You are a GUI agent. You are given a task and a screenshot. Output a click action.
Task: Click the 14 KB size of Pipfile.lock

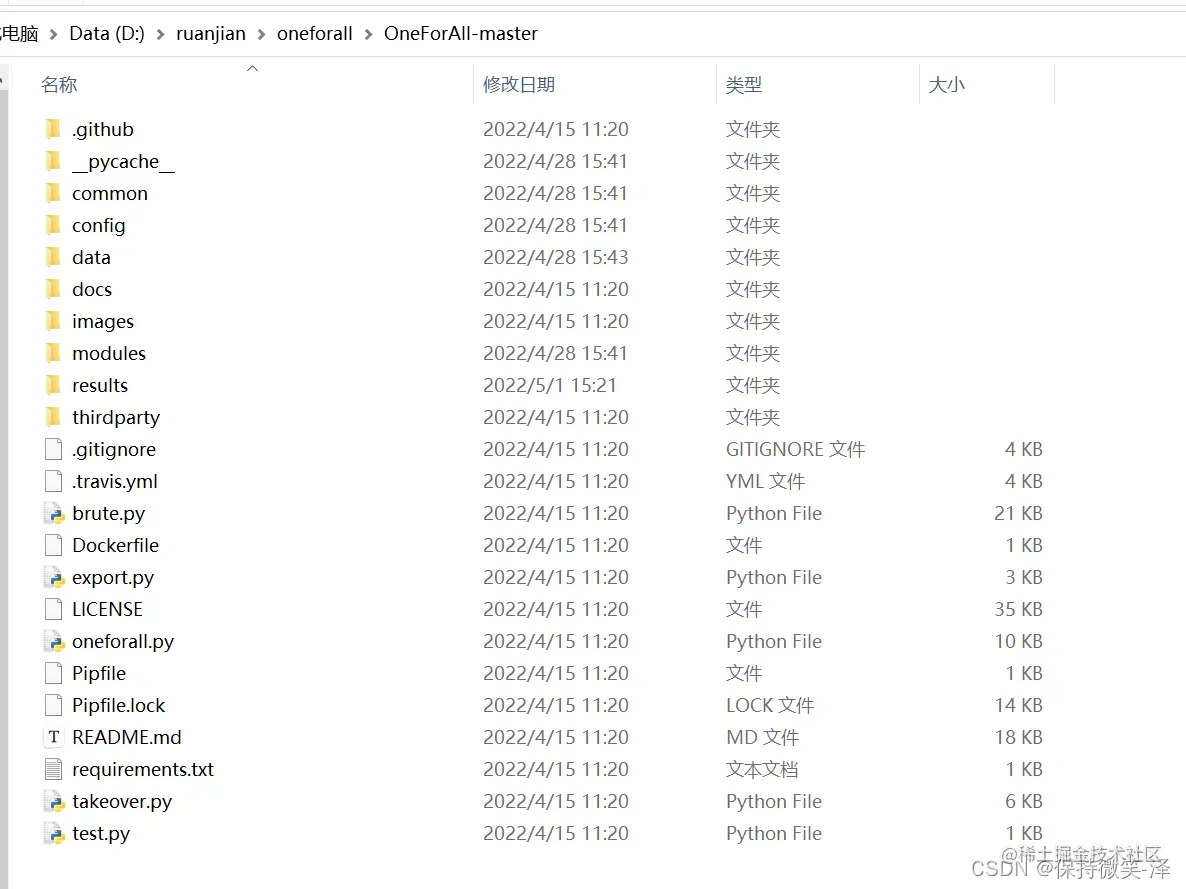click(1018, 705)
